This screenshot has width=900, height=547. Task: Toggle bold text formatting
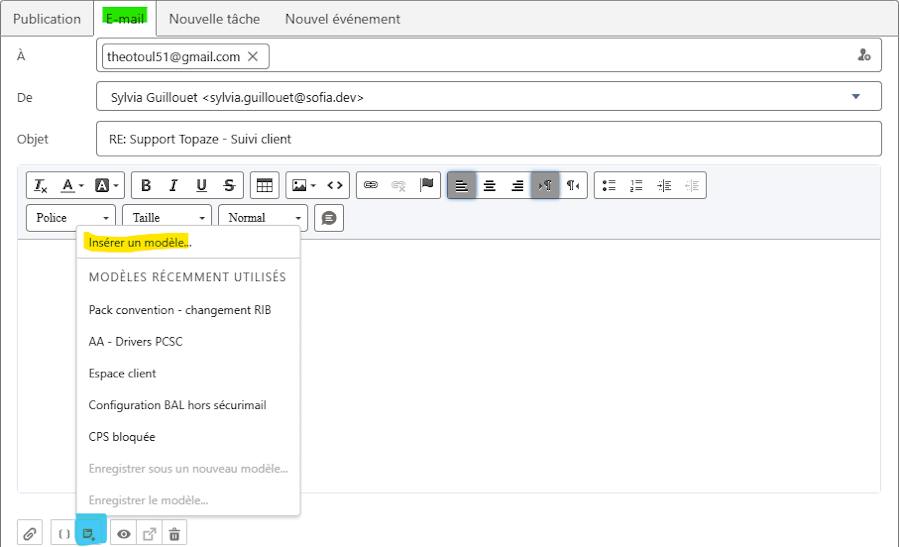146,185
